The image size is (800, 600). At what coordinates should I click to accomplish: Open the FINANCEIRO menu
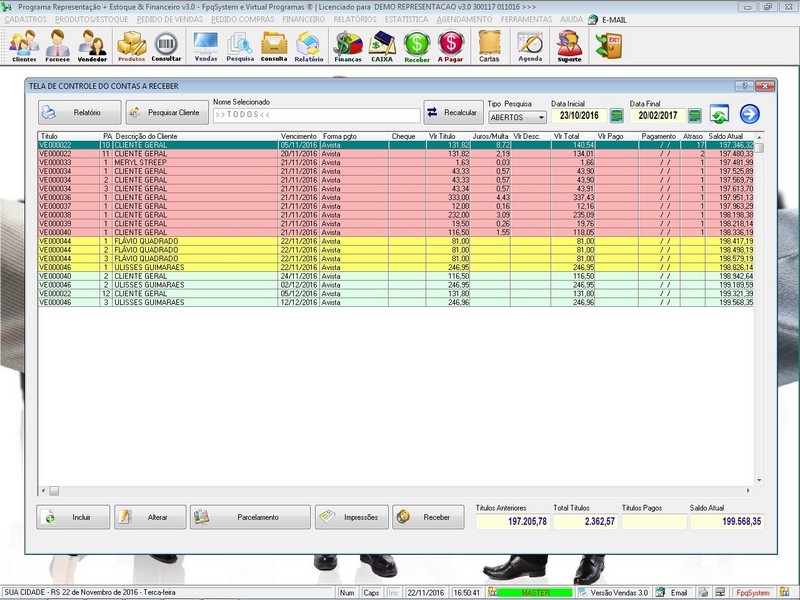303,19
